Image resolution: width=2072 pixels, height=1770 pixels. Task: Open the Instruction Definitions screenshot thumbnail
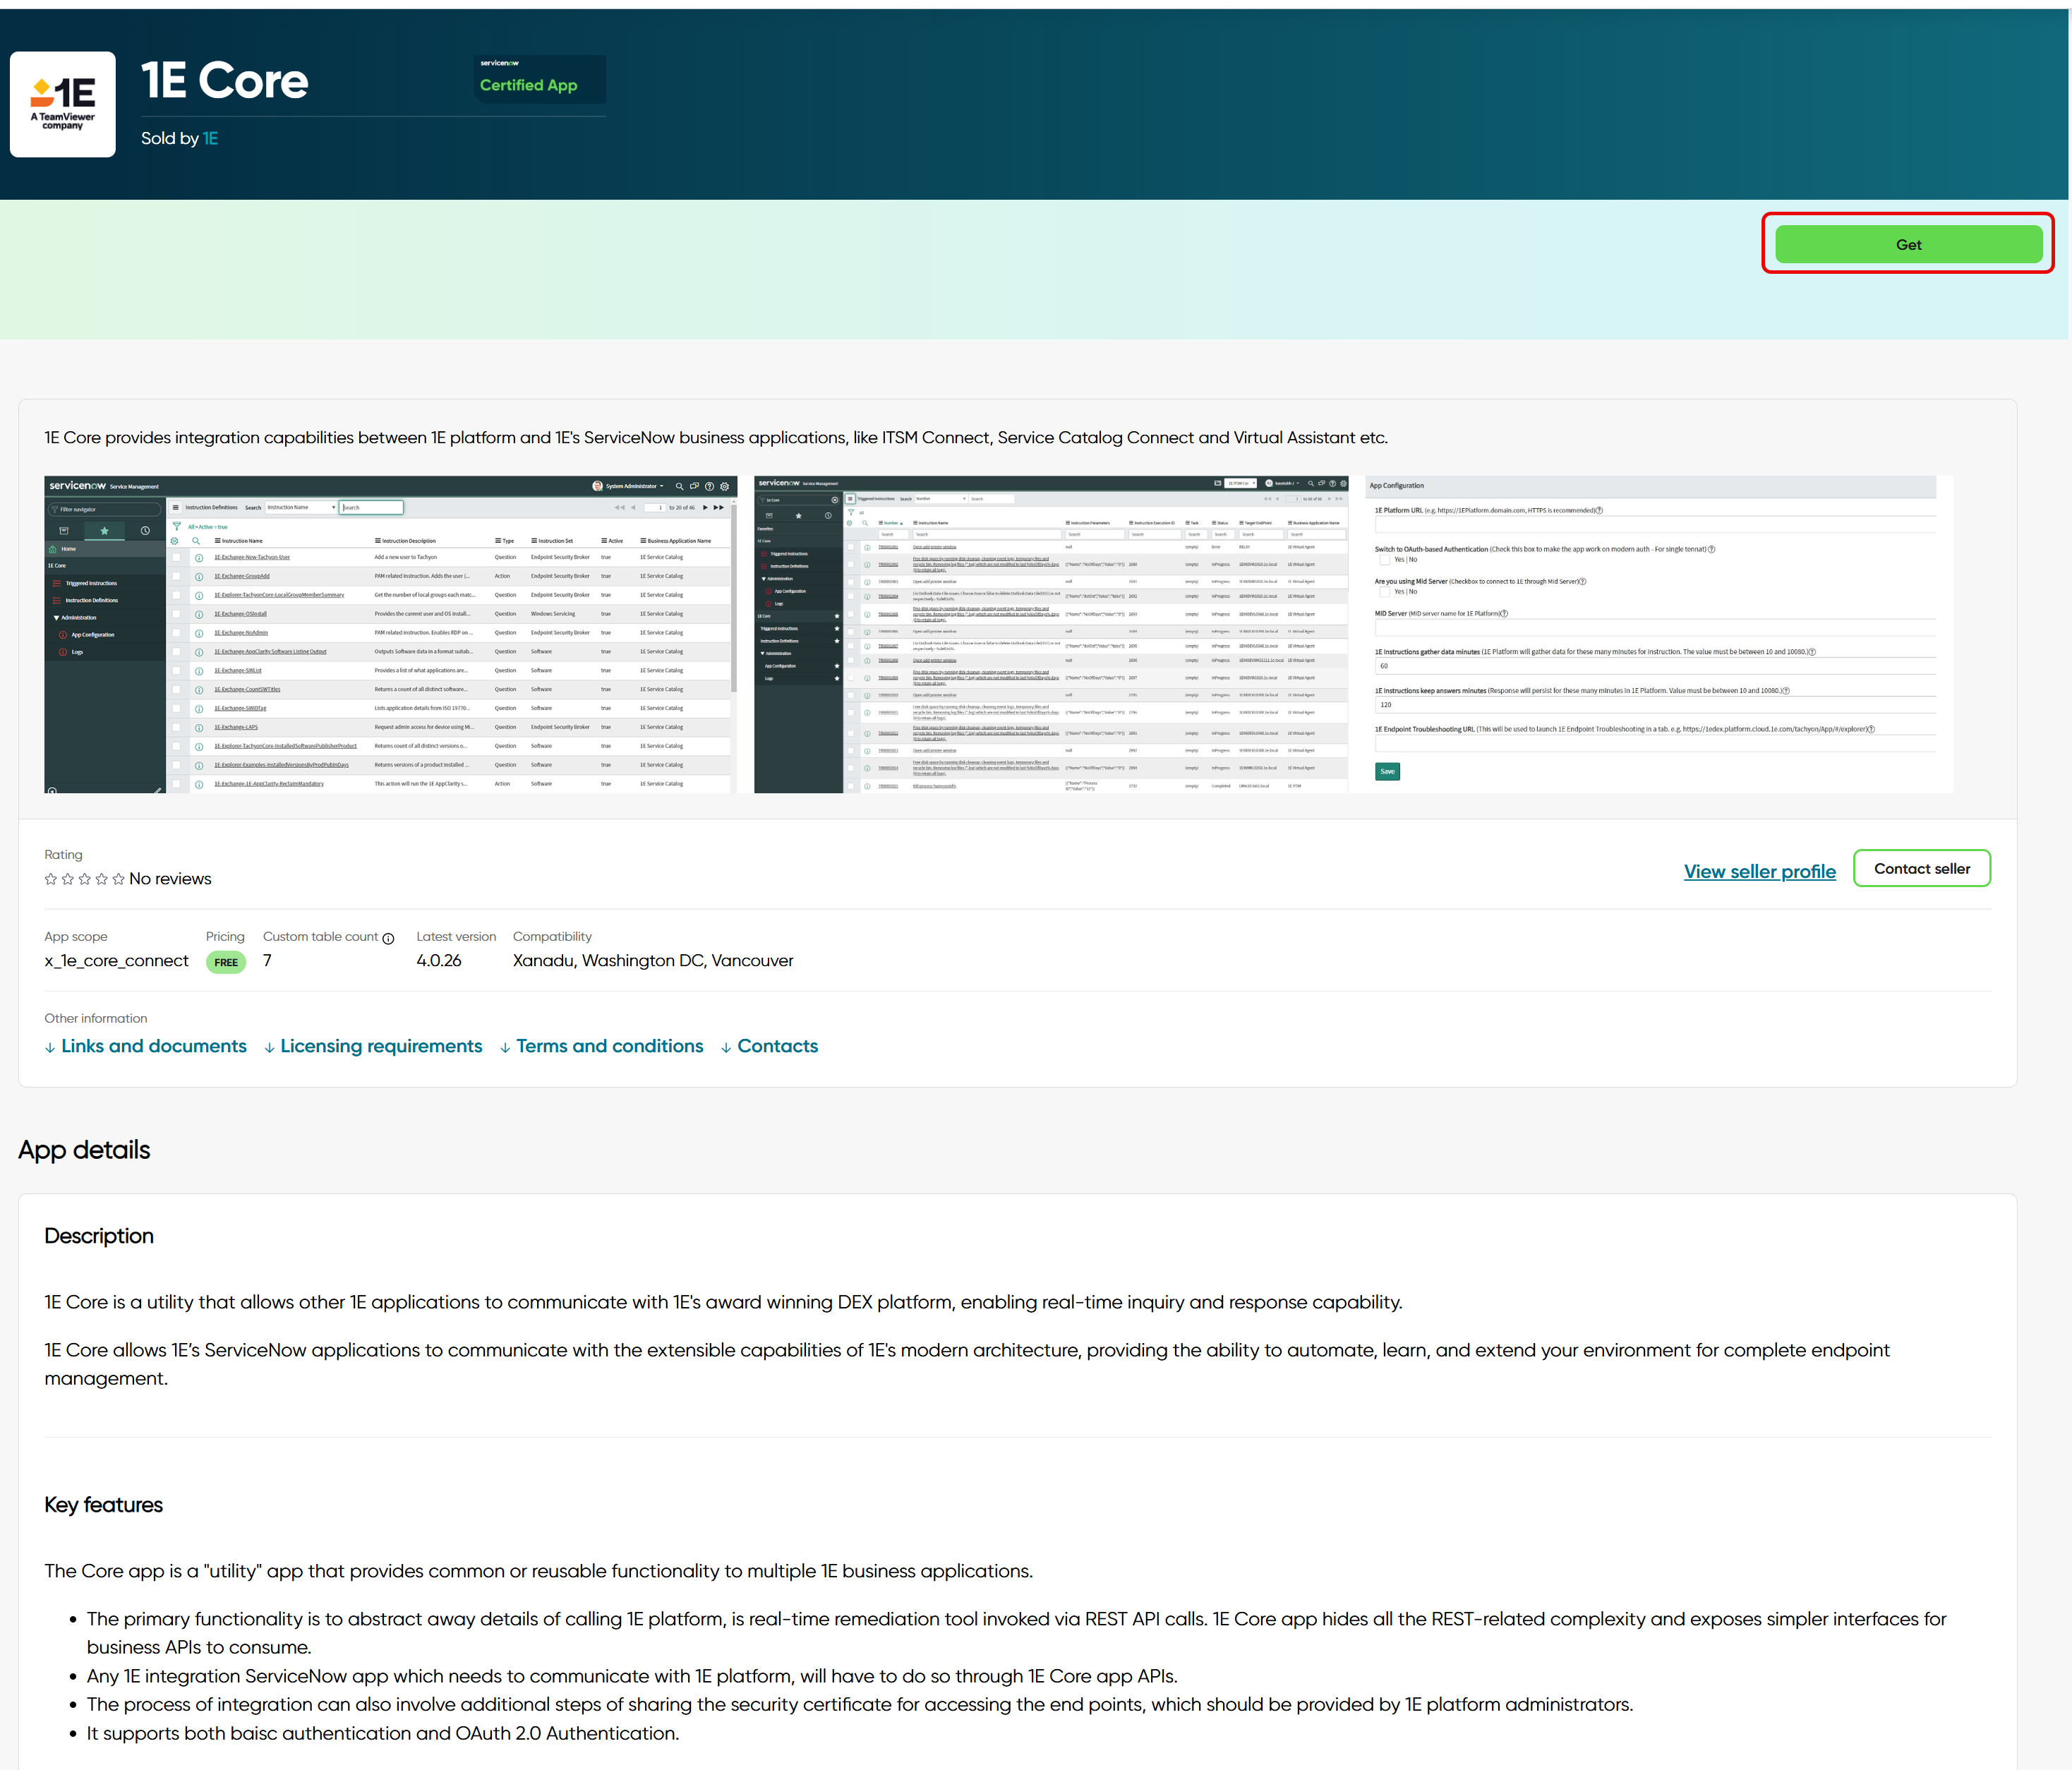(390, 634)
